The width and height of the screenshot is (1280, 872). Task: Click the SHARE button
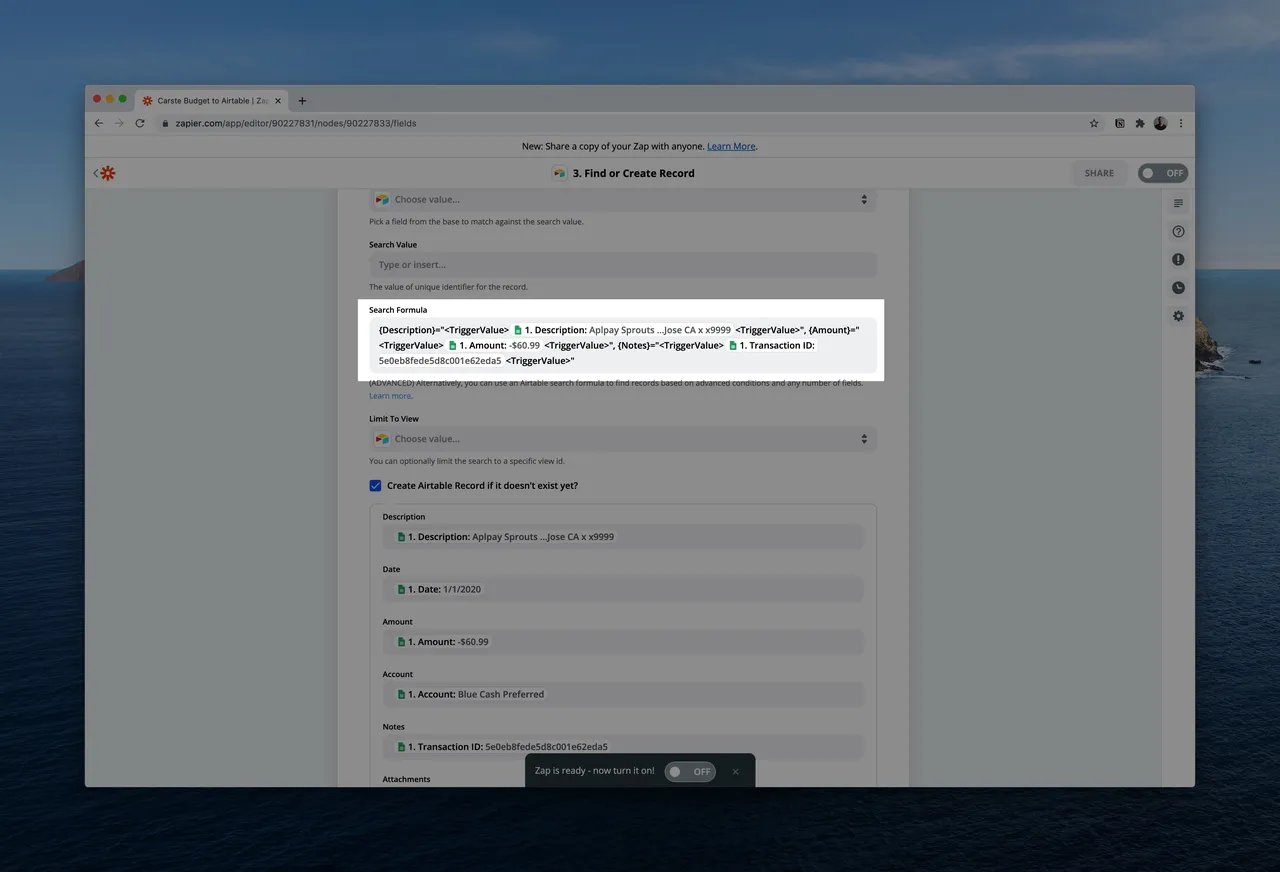1099,173
